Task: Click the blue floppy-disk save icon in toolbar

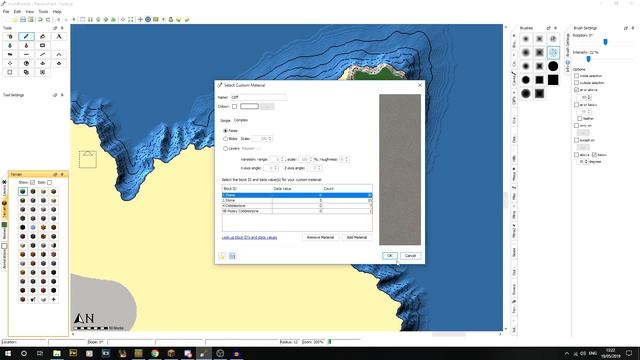Action: pos(23,19)
